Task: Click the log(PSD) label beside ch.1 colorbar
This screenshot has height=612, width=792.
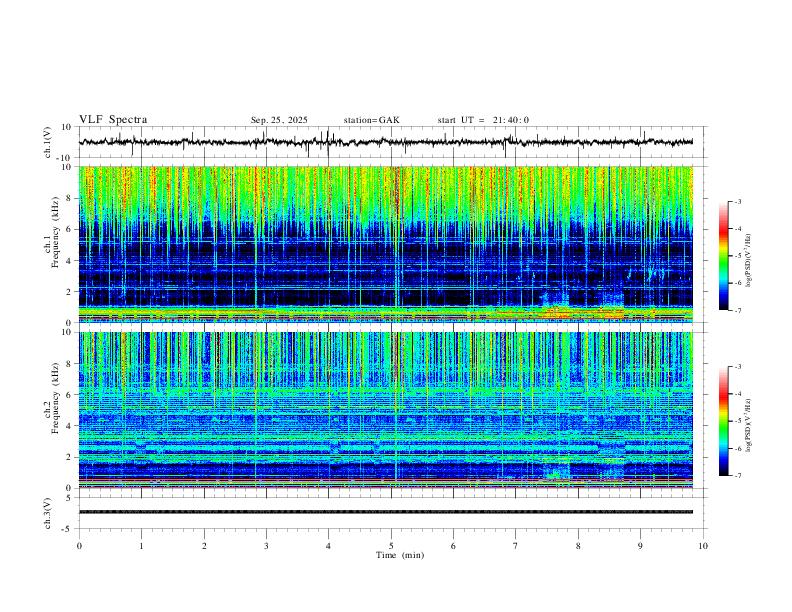Action: tap(748, 261)
